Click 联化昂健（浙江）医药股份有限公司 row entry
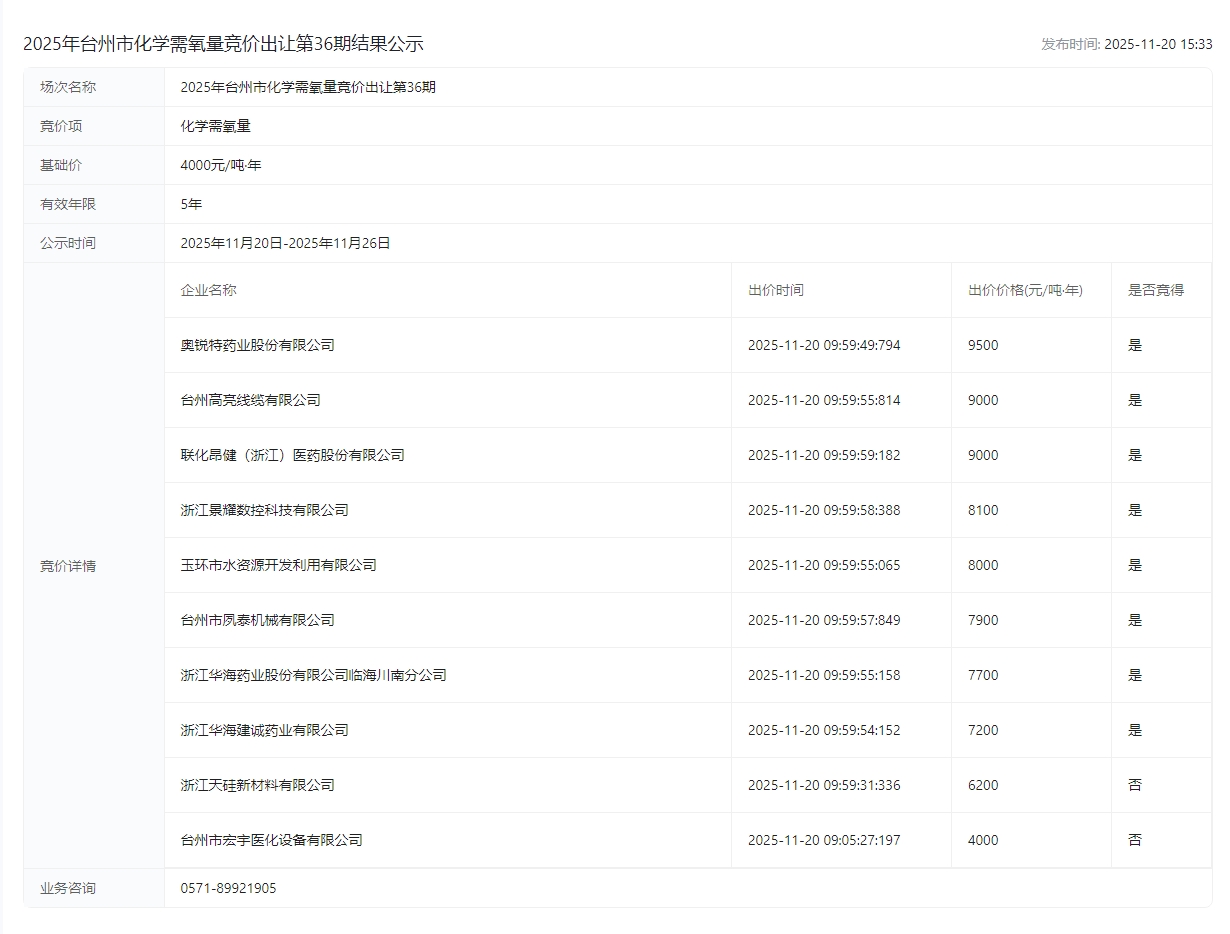1230x934 pixels. click(x=292, y=455)
